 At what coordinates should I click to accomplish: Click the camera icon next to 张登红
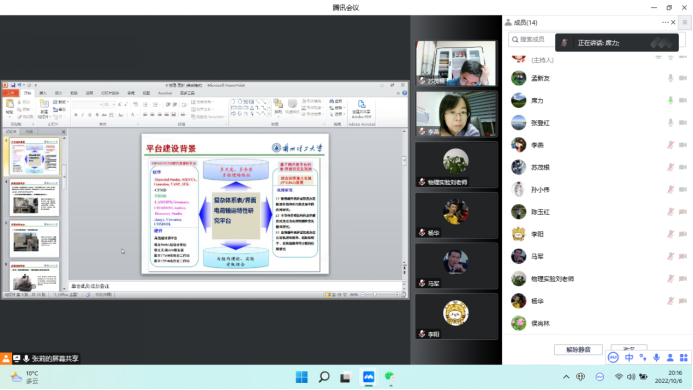point(683,122)
